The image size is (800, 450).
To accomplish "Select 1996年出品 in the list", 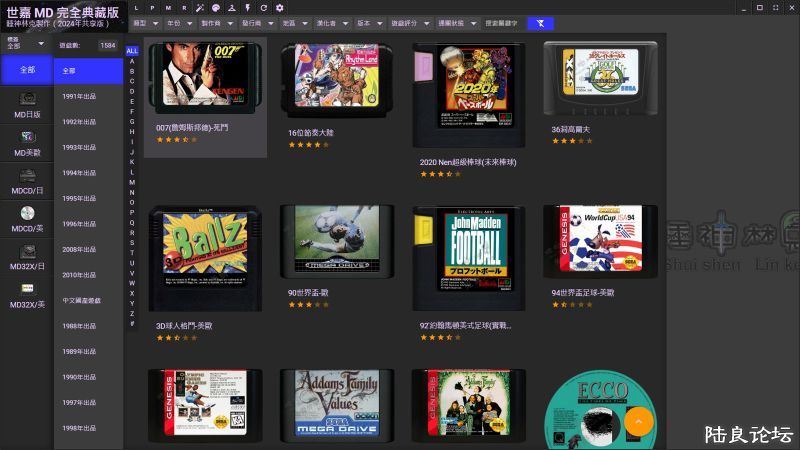I will point(89,224).
